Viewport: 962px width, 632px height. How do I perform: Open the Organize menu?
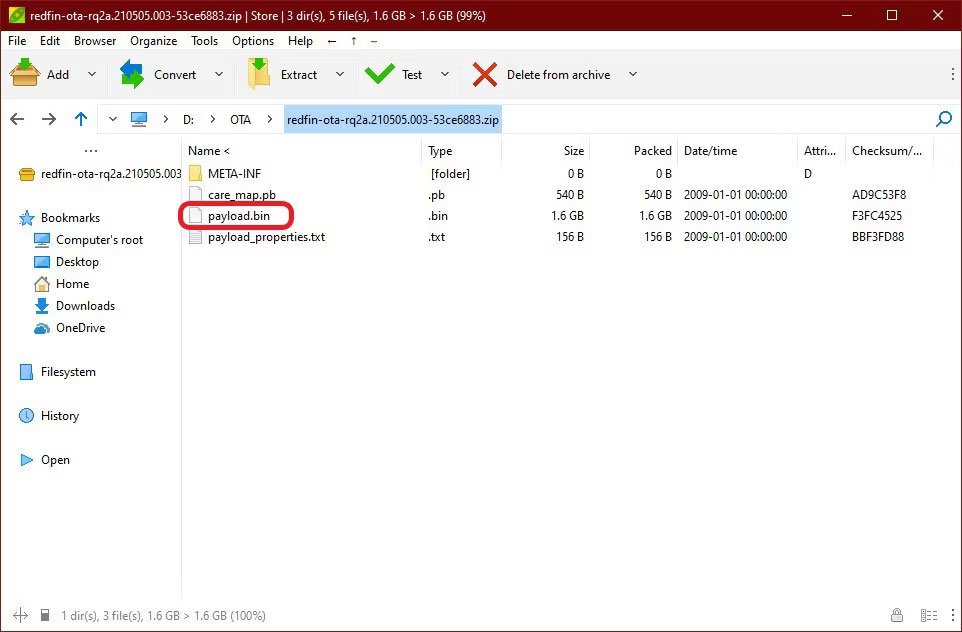pyautogui.click(x=153, y=40)
